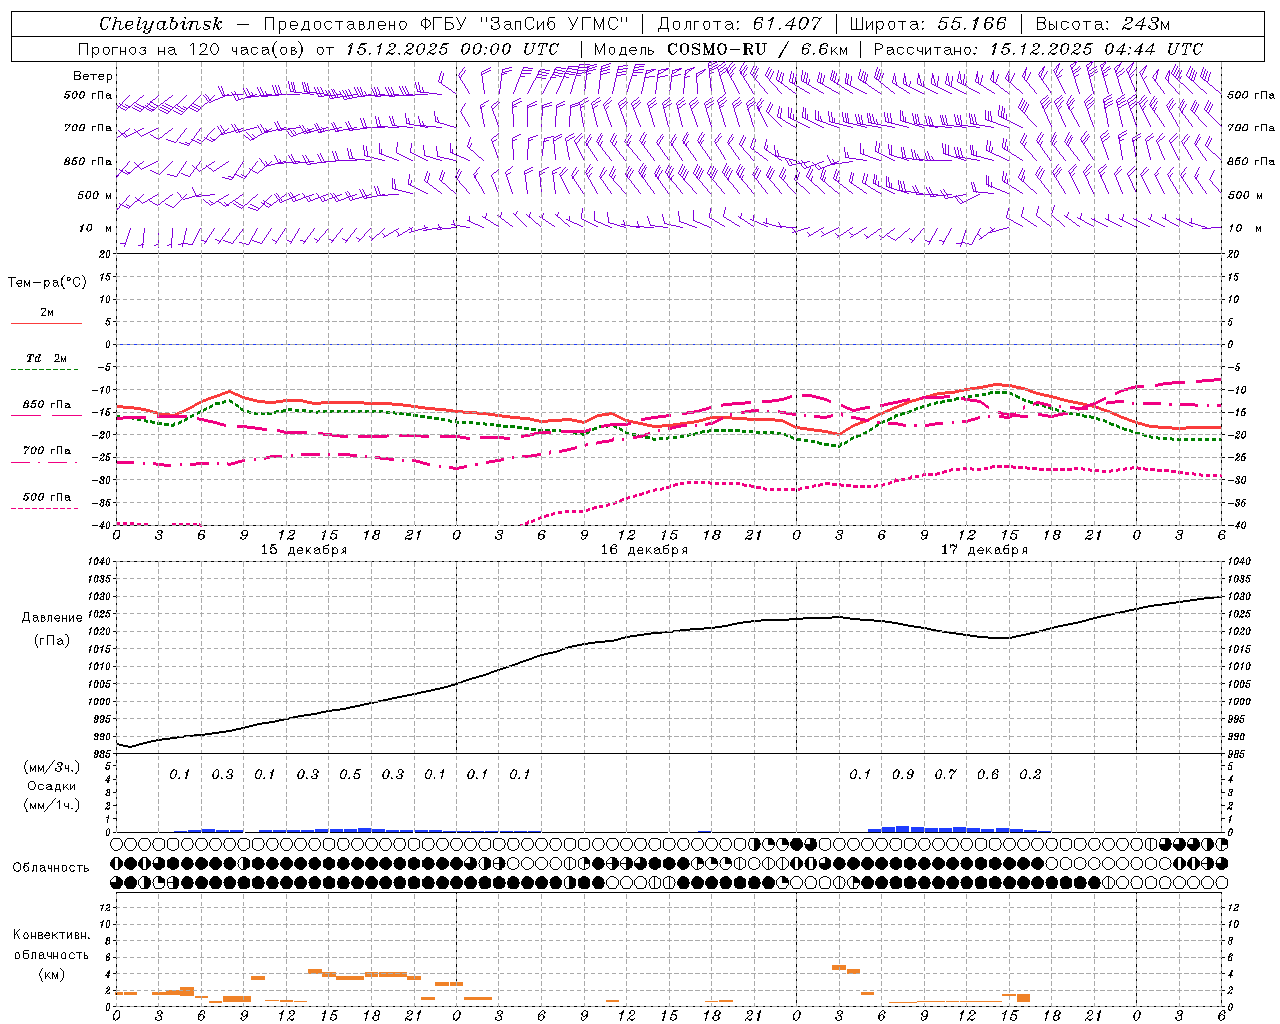The height and width of the screenshot is (1024, 1280).
Task: Click the dotted line sample under 500 гПа legend
Action: pos(46,508)
